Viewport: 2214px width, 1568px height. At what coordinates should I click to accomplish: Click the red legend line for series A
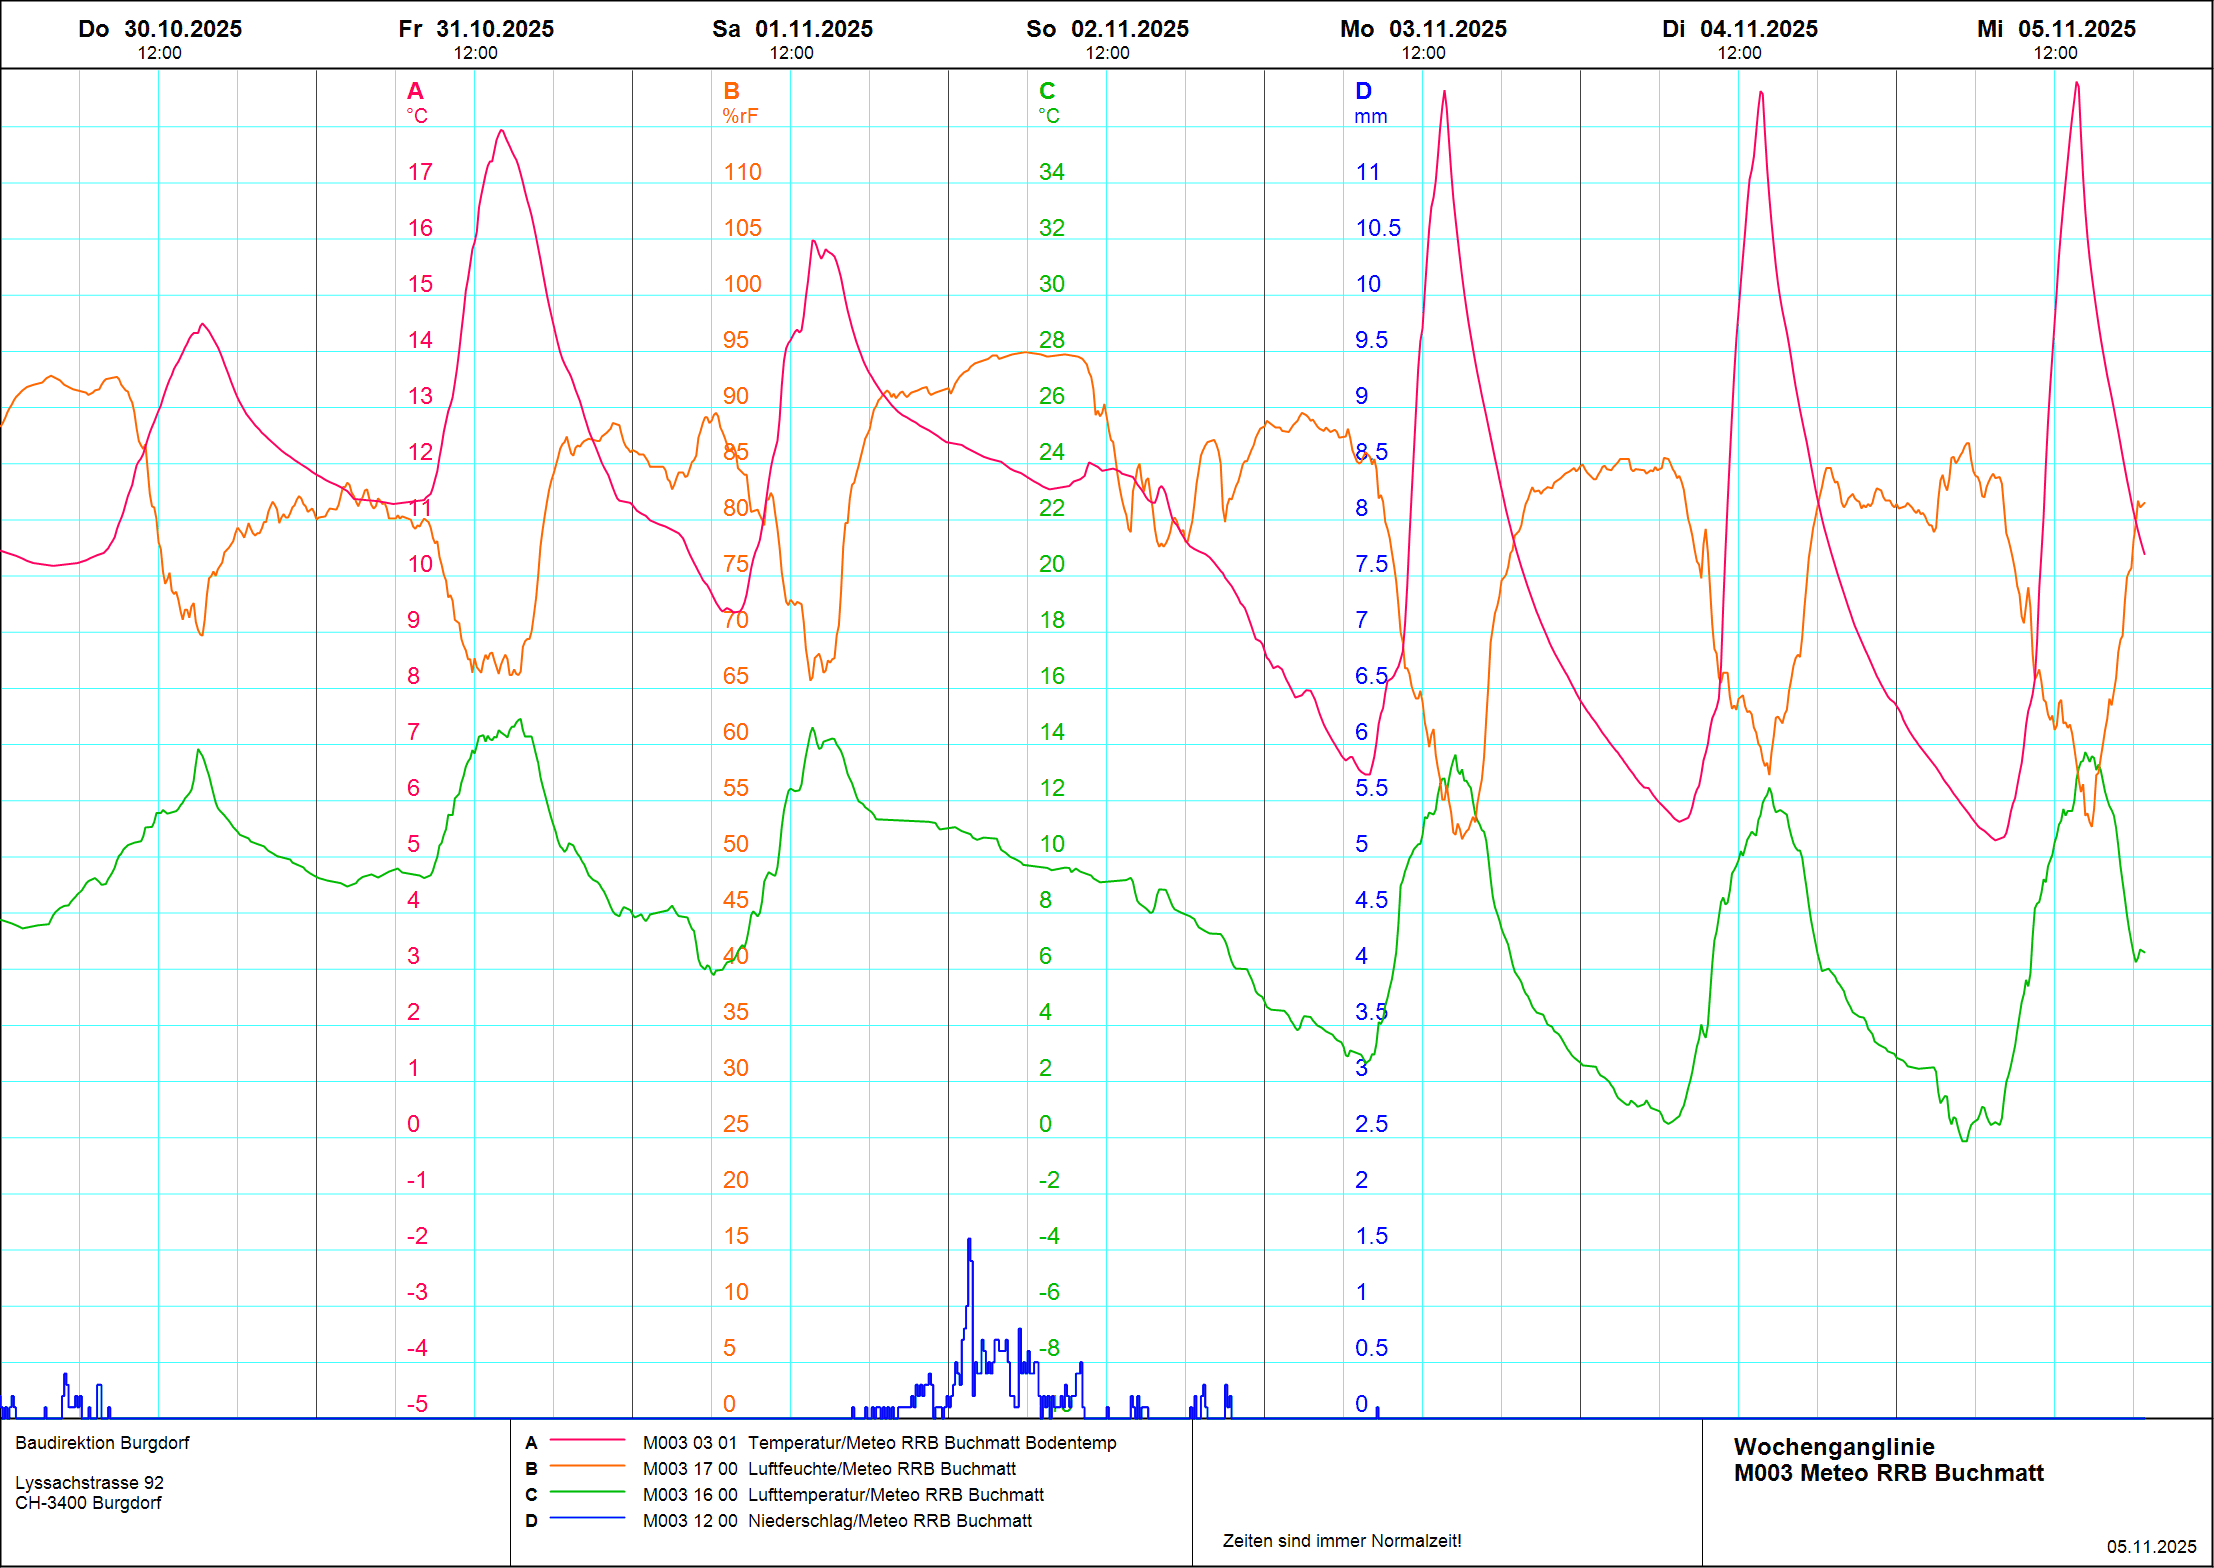(x=587, y=1441)
